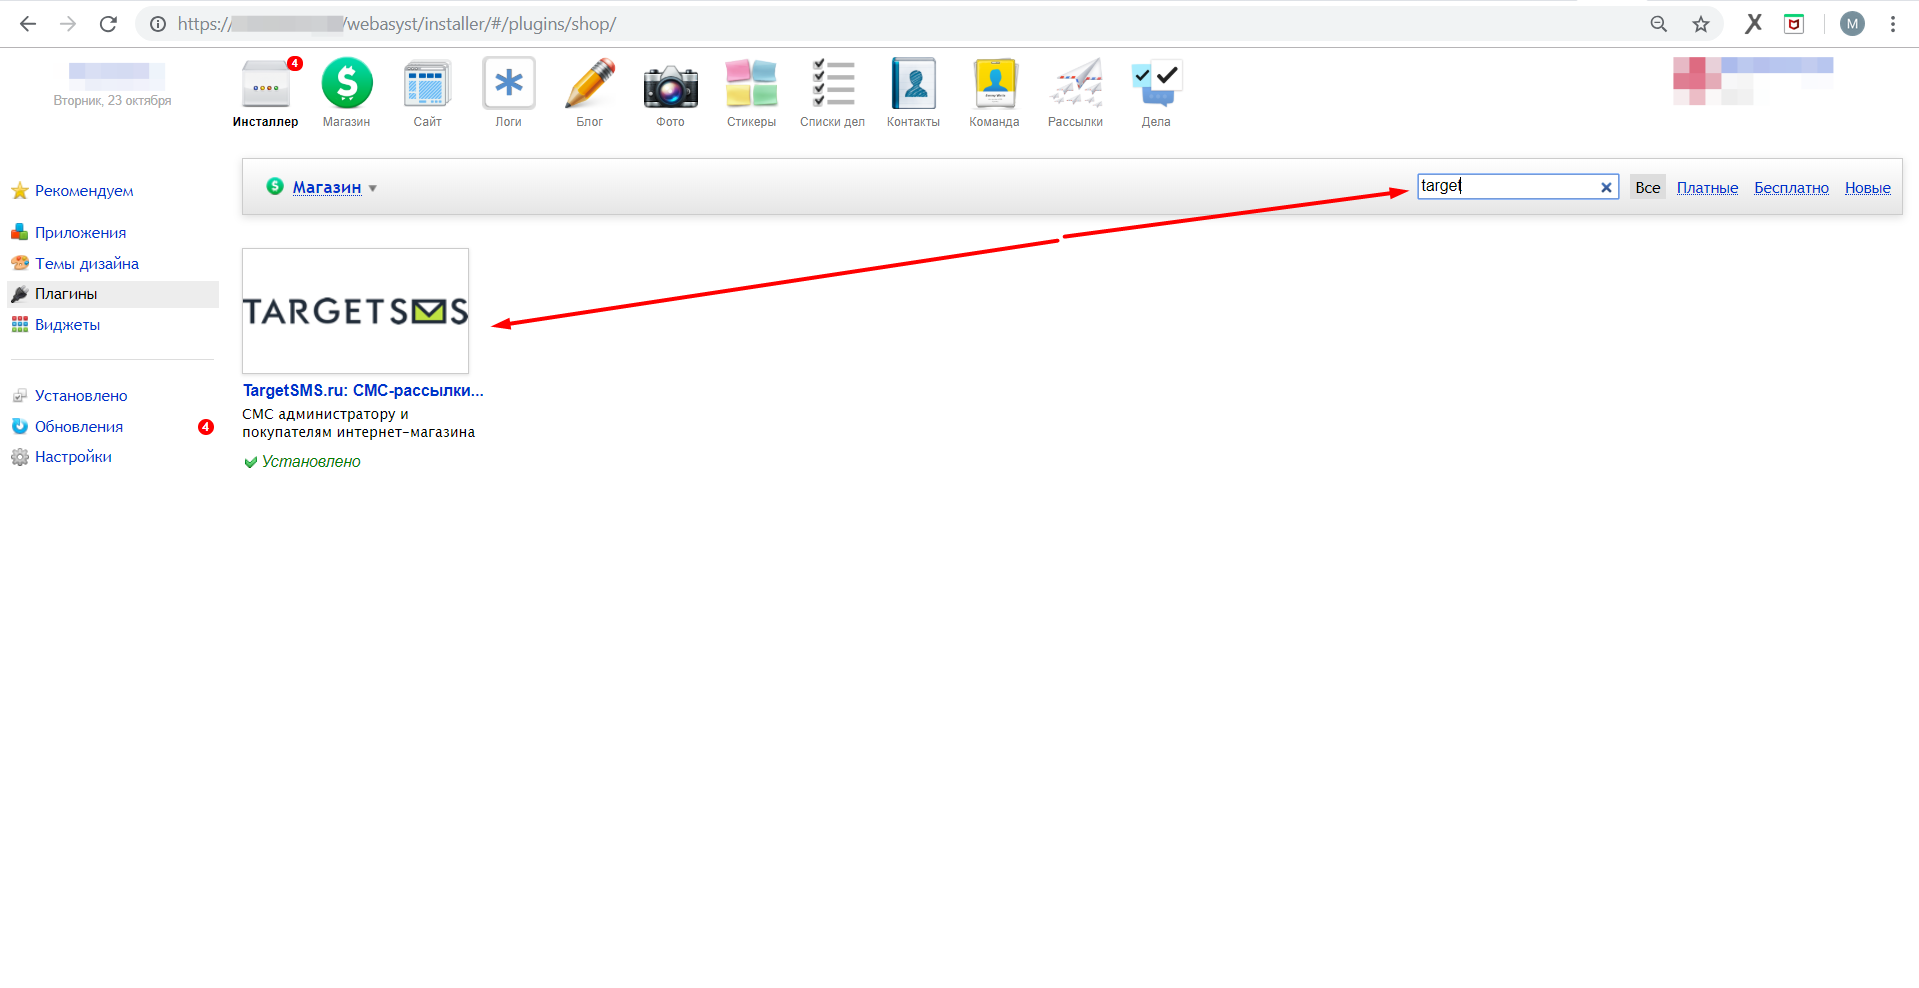This screenshot has height=988, width=1919.
Task: Select the Темы дизайна sidebar item
Action: click(x=87, y=264)
